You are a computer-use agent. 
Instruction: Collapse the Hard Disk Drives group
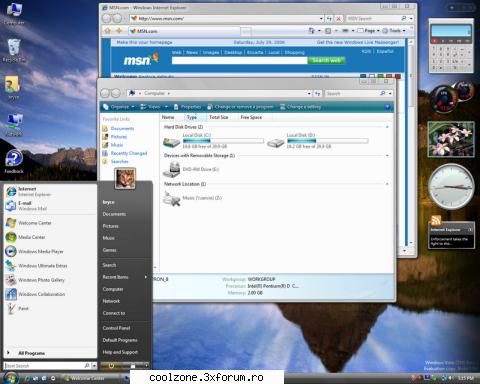(x=387, y=127)
